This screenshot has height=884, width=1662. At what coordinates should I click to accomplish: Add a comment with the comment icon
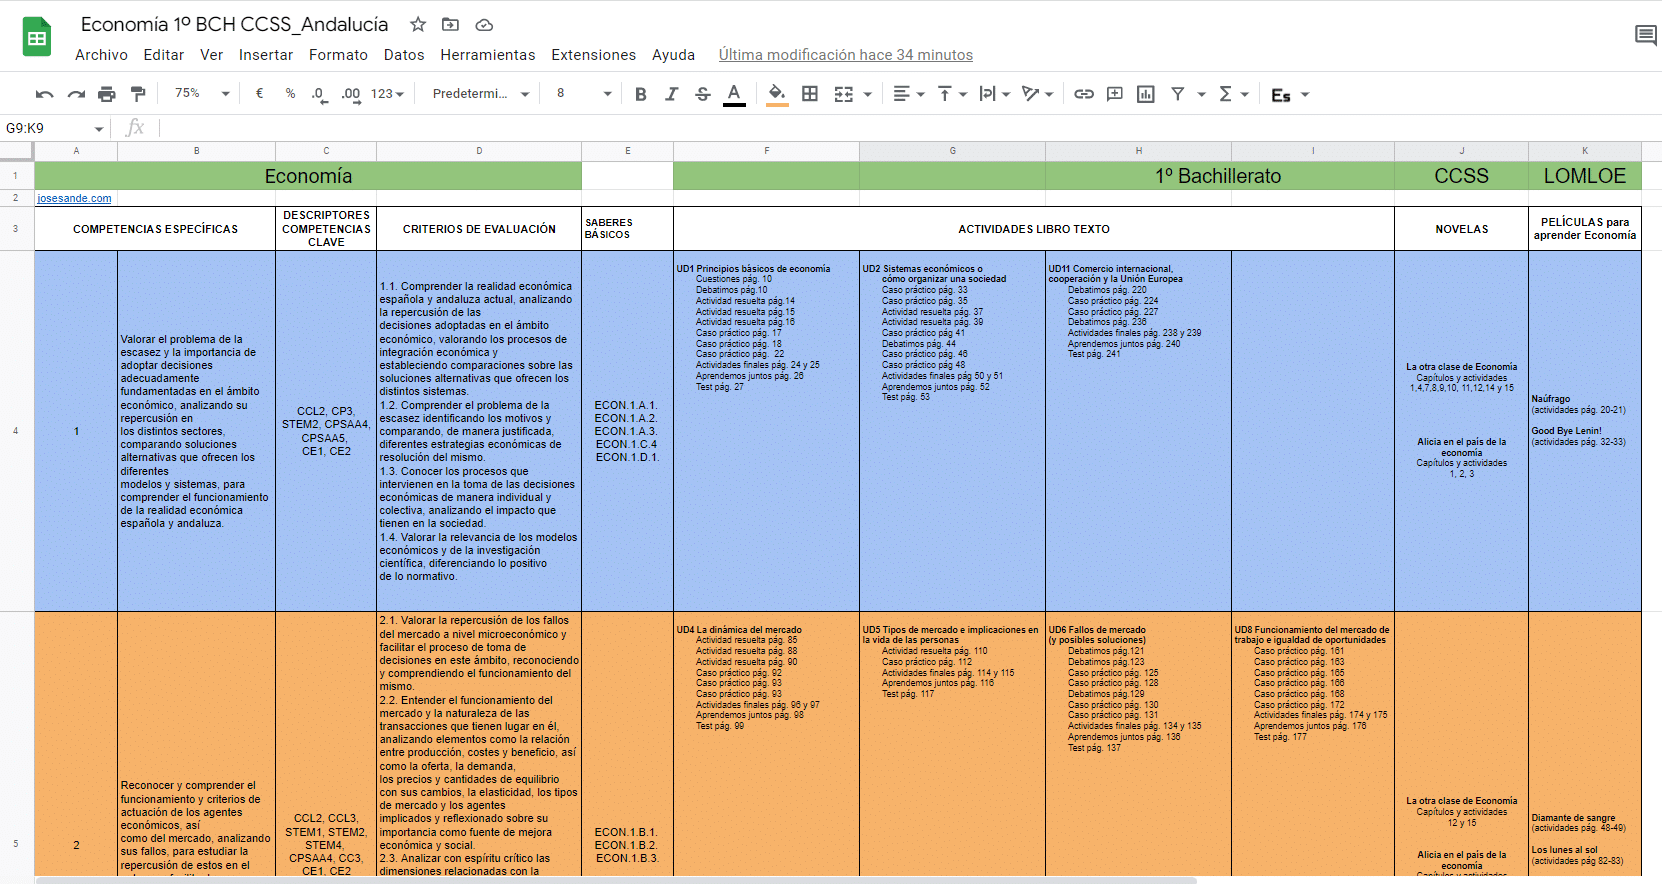pyautogui.click(x=1115, y=94)
